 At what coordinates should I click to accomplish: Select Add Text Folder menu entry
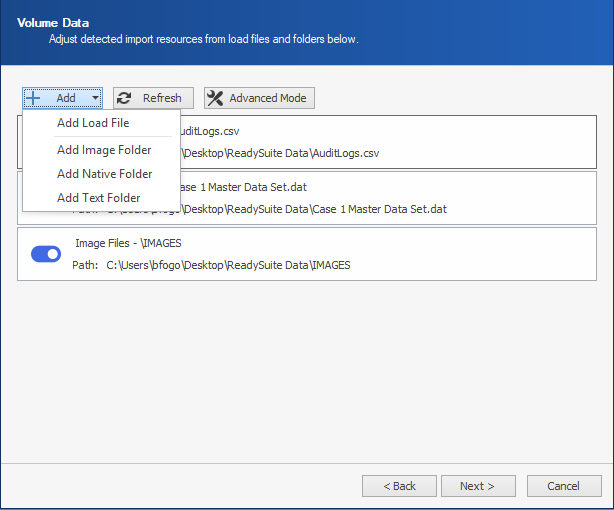pos(98,198)
